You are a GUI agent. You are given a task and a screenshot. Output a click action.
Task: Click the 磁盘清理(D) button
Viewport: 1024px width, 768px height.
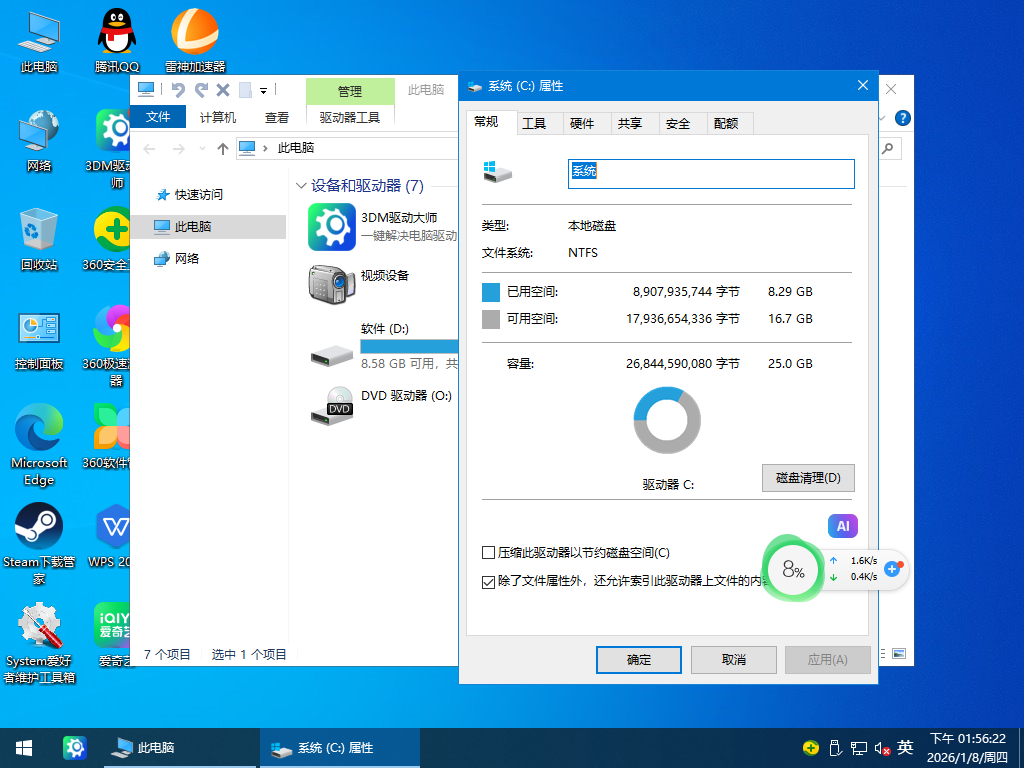coord(808,478)
